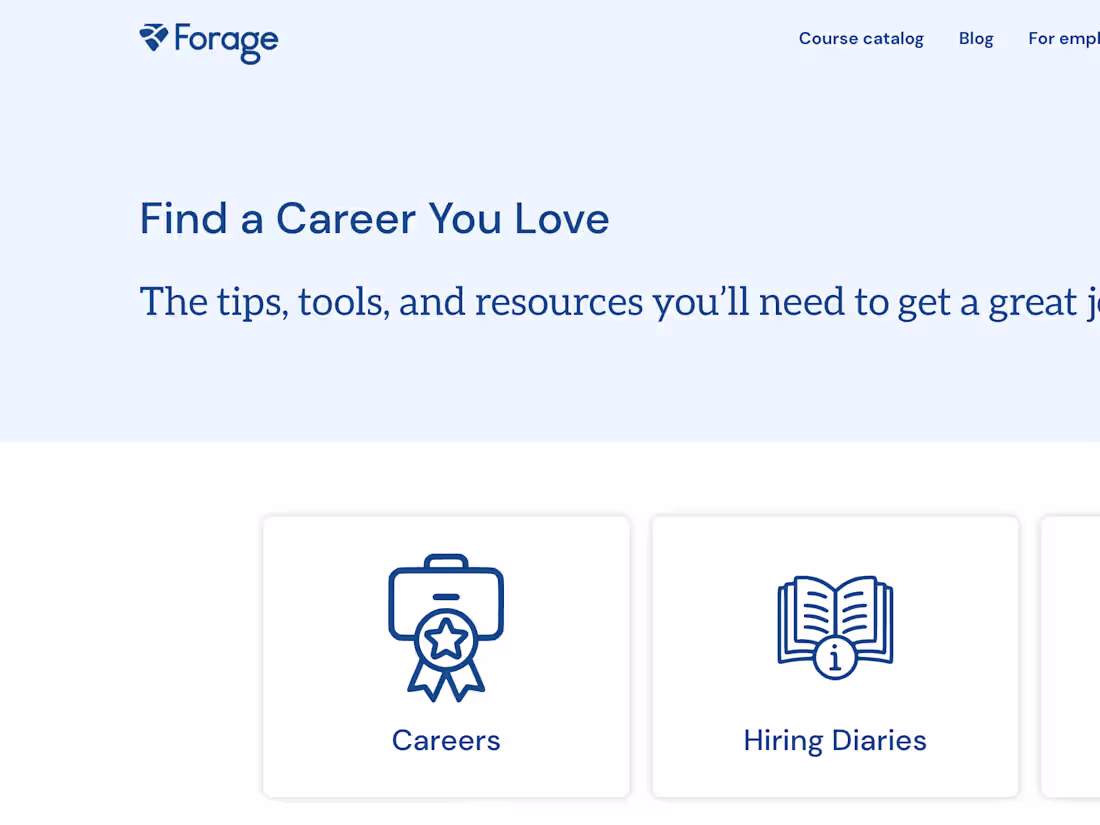Click the Careers card link
Viewport: 1100px width, 825px height.
tap(446, 656)
